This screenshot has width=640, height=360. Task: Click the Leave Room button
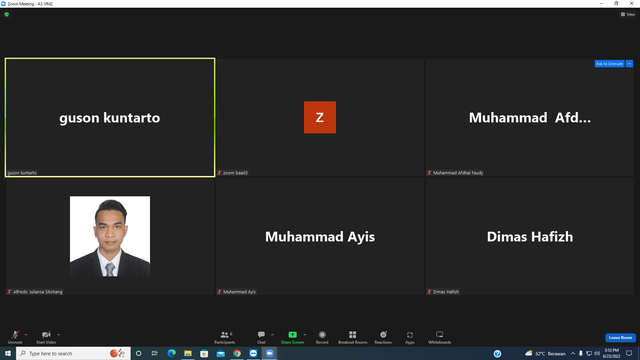click(x=620, y=338)
